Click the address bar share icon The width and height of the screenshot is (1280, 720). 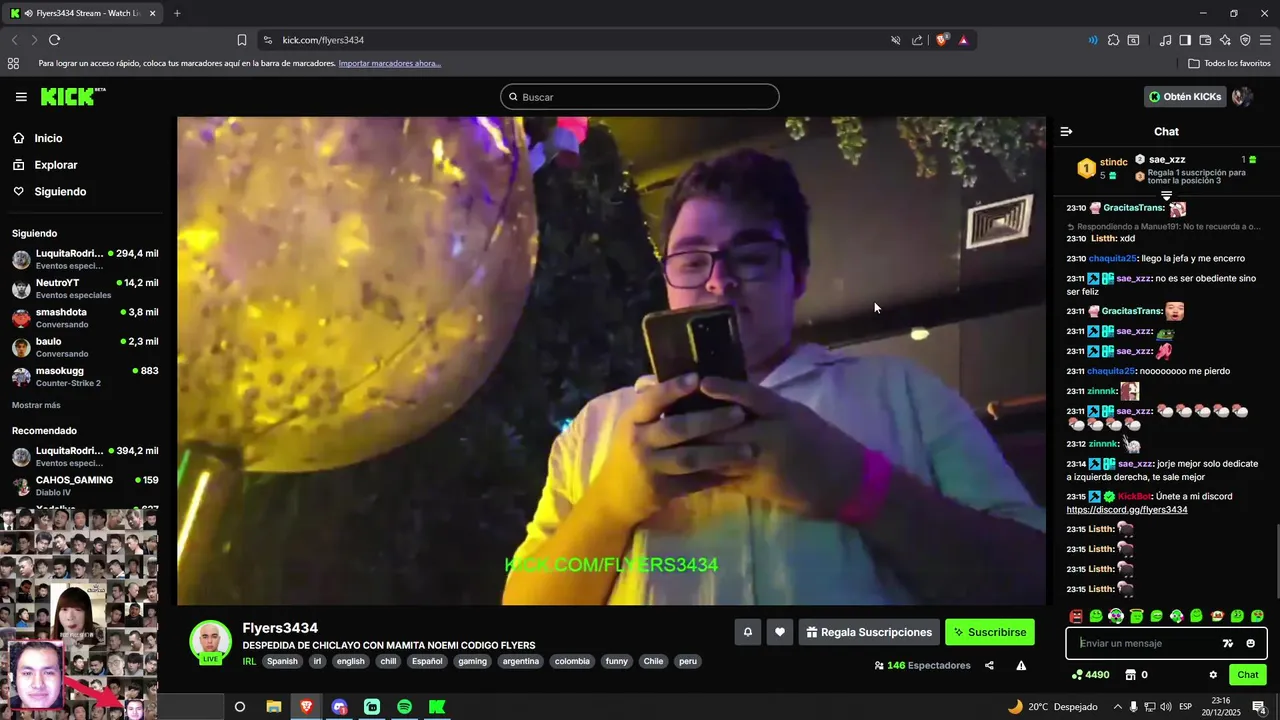click(917, 40)
